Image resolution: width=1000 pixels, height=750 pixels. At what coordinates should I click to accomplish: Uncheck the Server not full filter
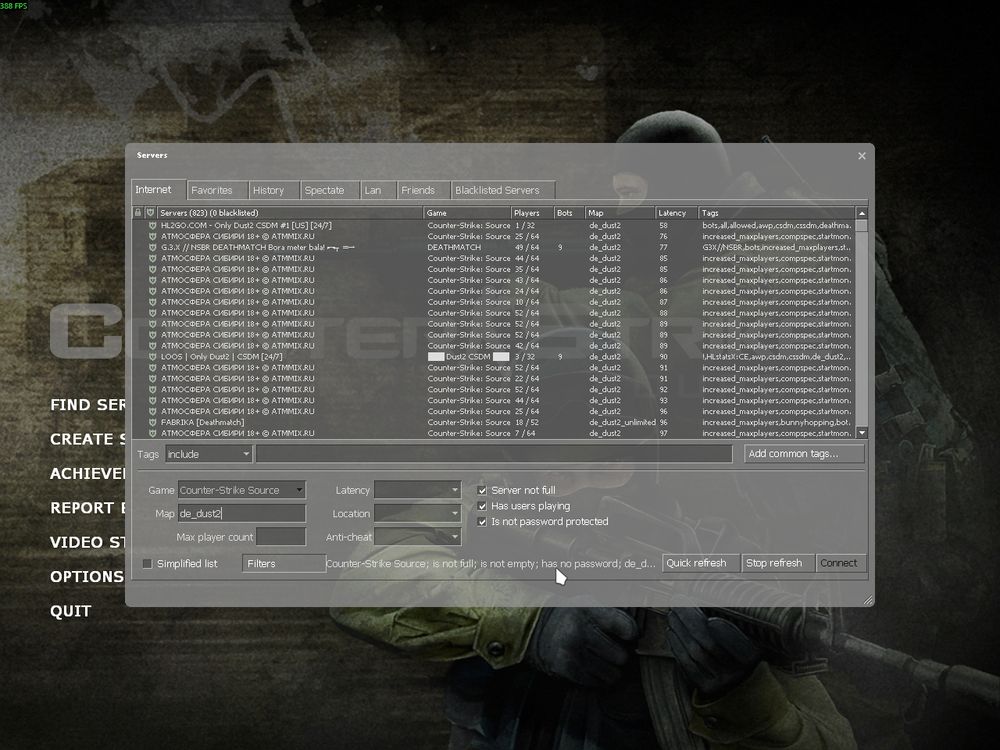(x=482, y=490)
